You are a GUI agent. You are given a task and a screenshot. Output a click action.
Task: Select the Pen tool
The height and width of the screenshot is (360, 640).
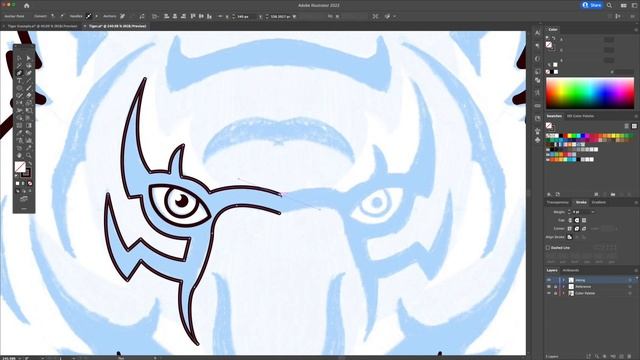(19, 73)
